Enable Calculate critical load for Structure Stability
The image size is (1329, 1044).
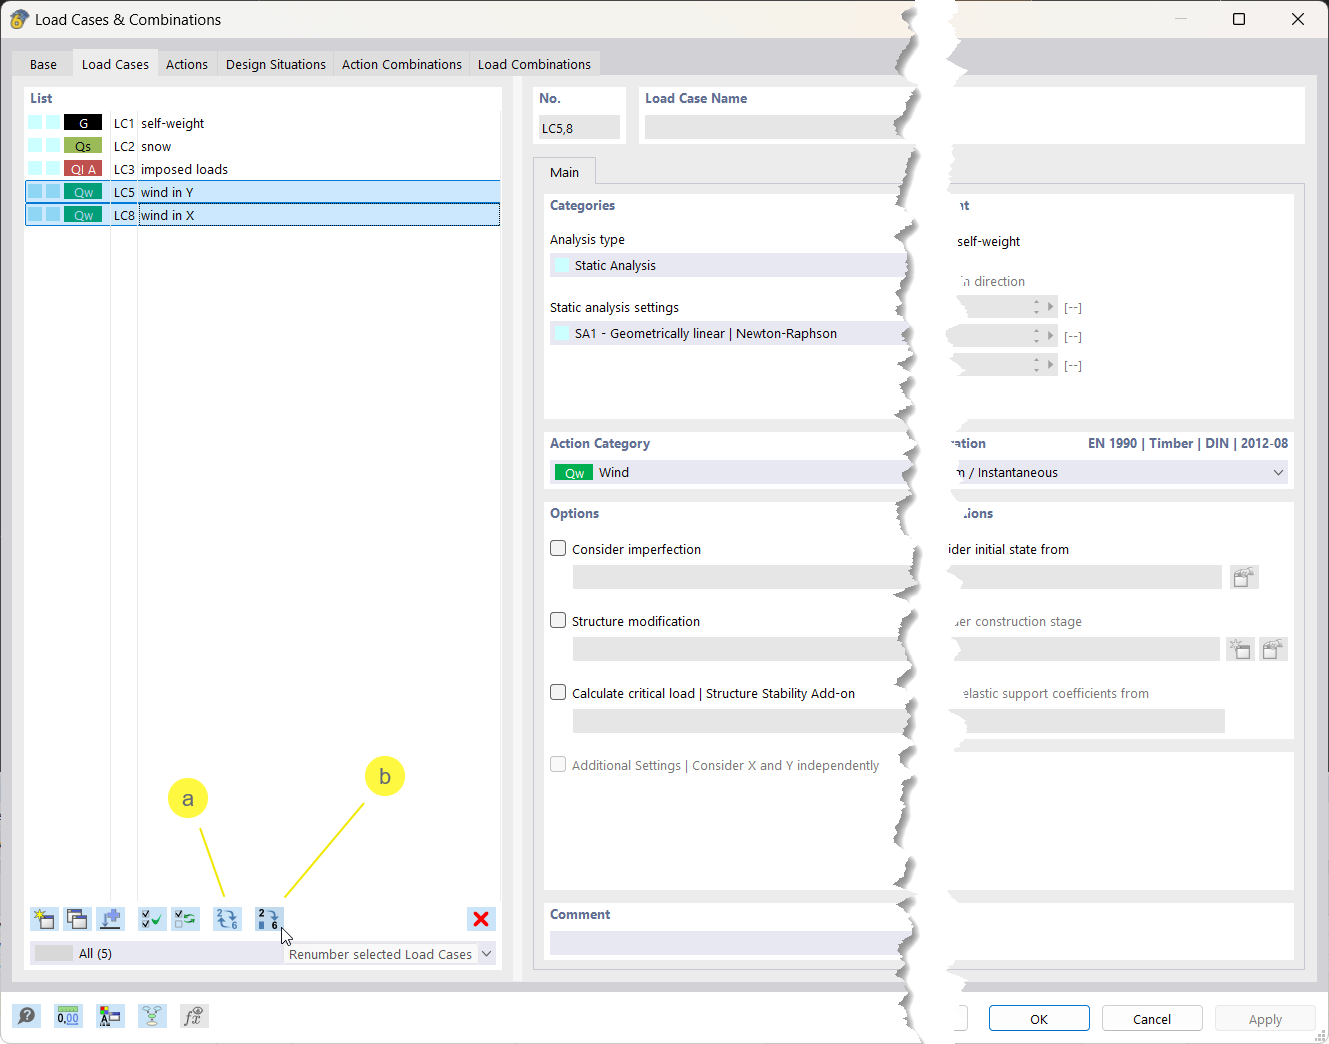click(x=557, y=692)
